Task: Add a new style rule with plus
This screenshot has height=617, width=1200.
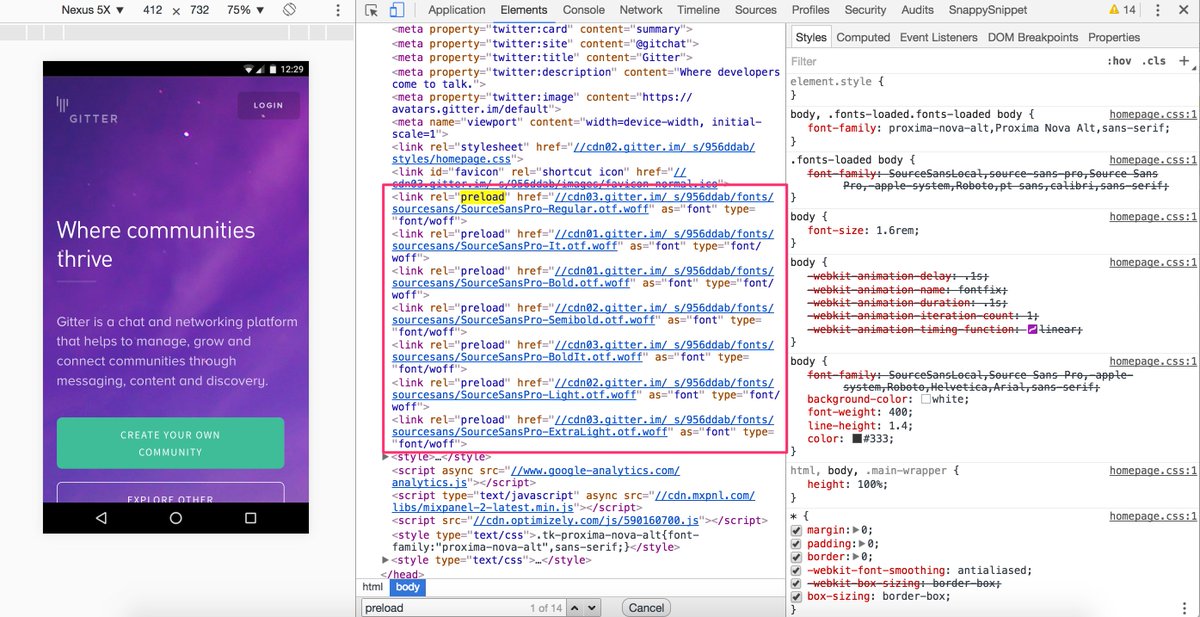Action: (1184, 61)
